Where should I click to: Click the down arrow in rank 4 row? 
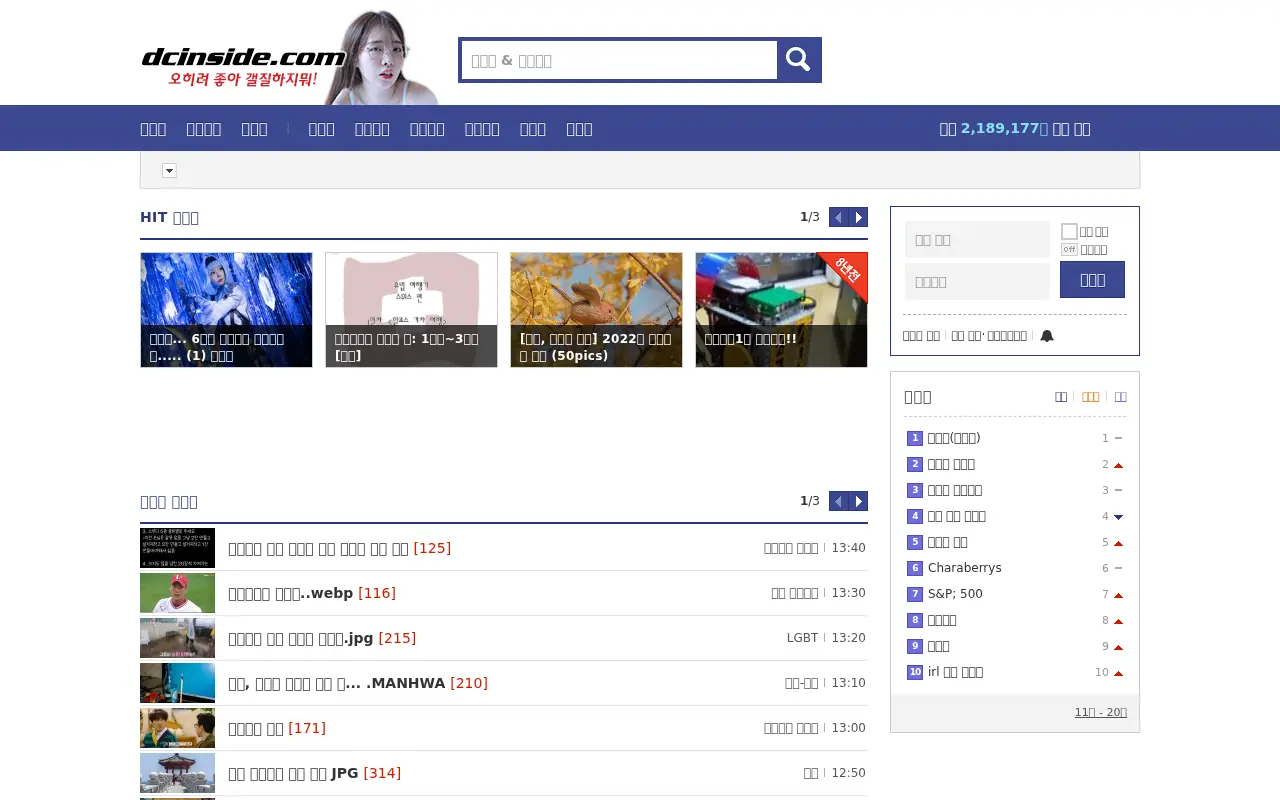(x=1118, y=517)
